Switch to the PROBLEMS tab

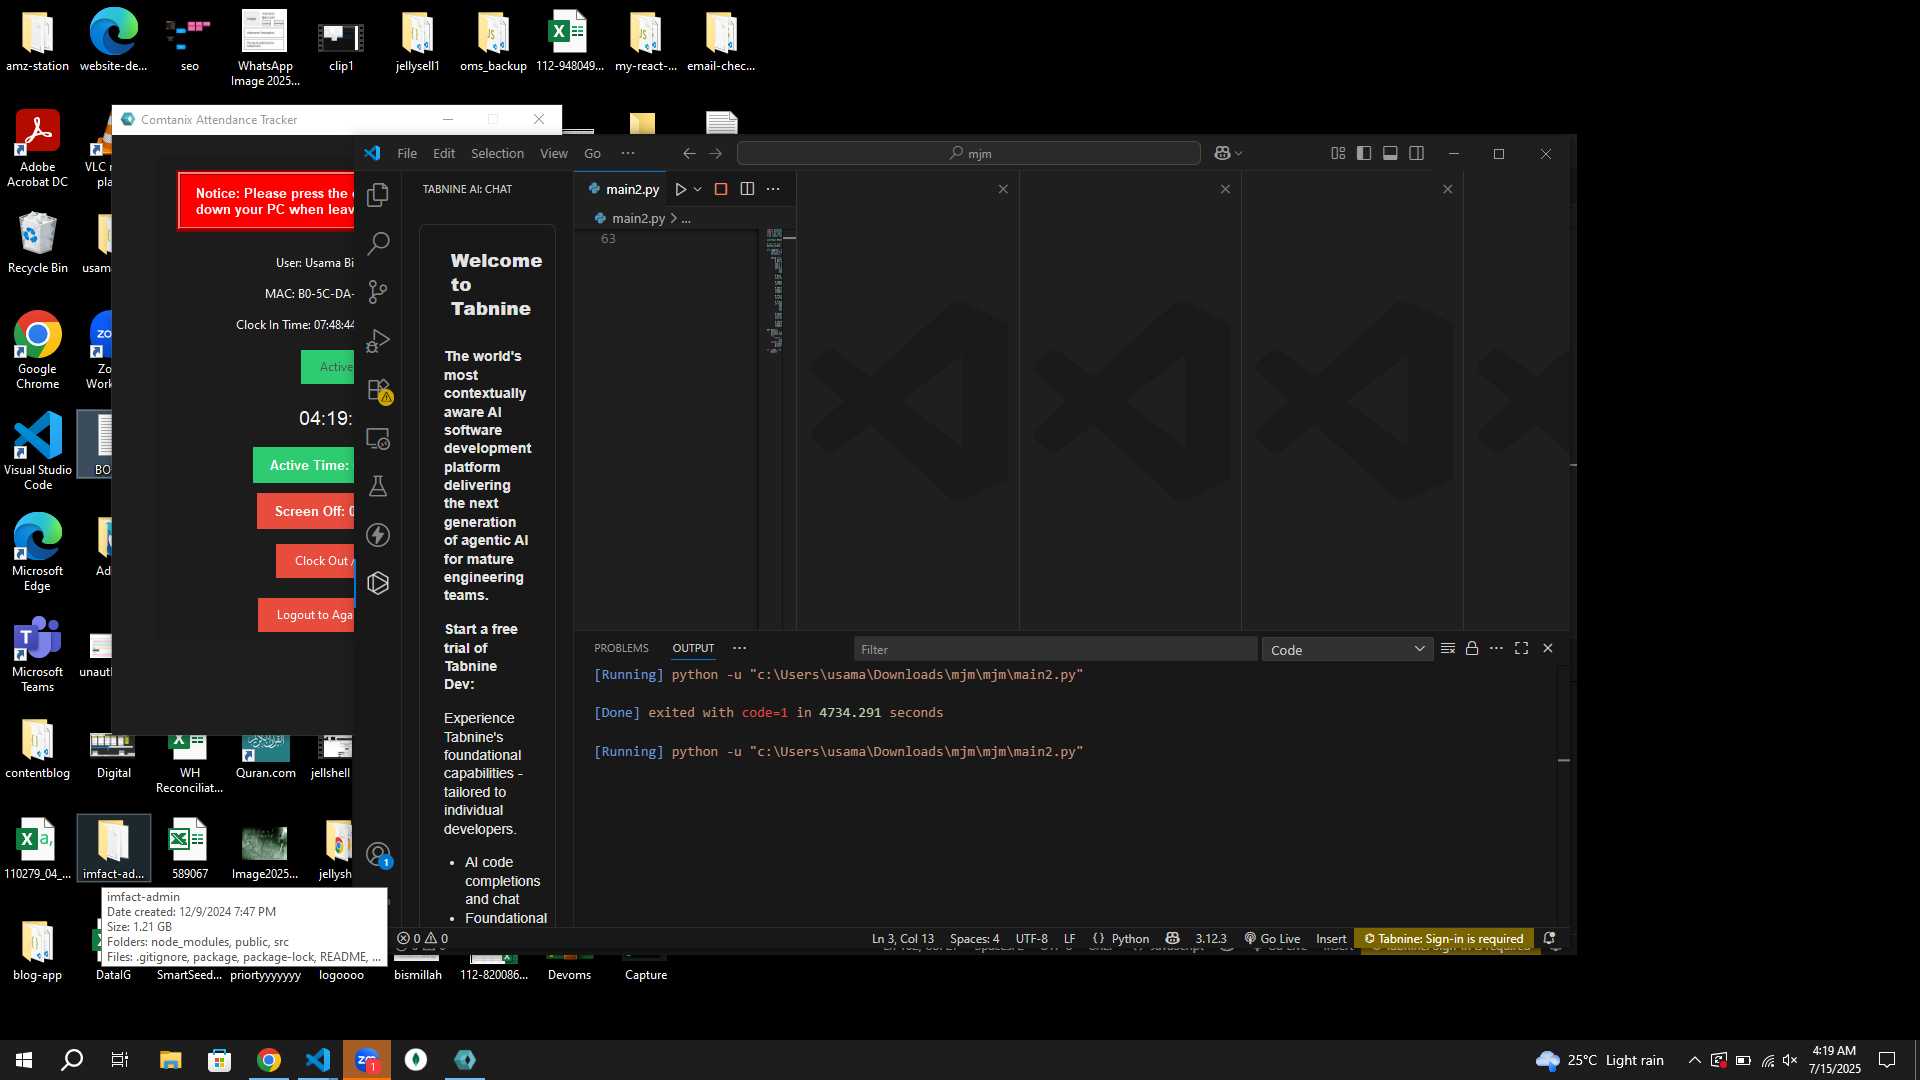(x=621, y=648)
